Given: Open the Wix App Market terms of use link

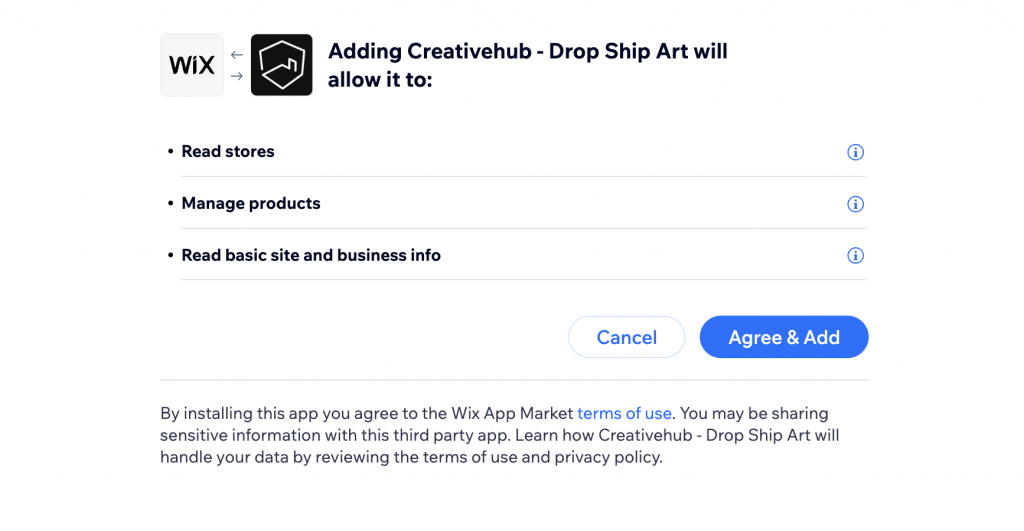Looking at the screenshot, I should (x=624, y=413).
